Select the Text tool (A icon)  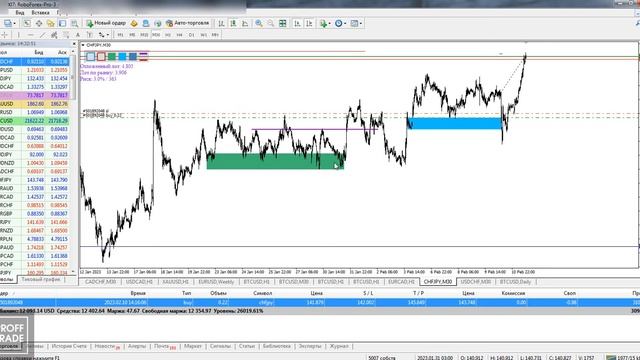[x=78, y=35]
